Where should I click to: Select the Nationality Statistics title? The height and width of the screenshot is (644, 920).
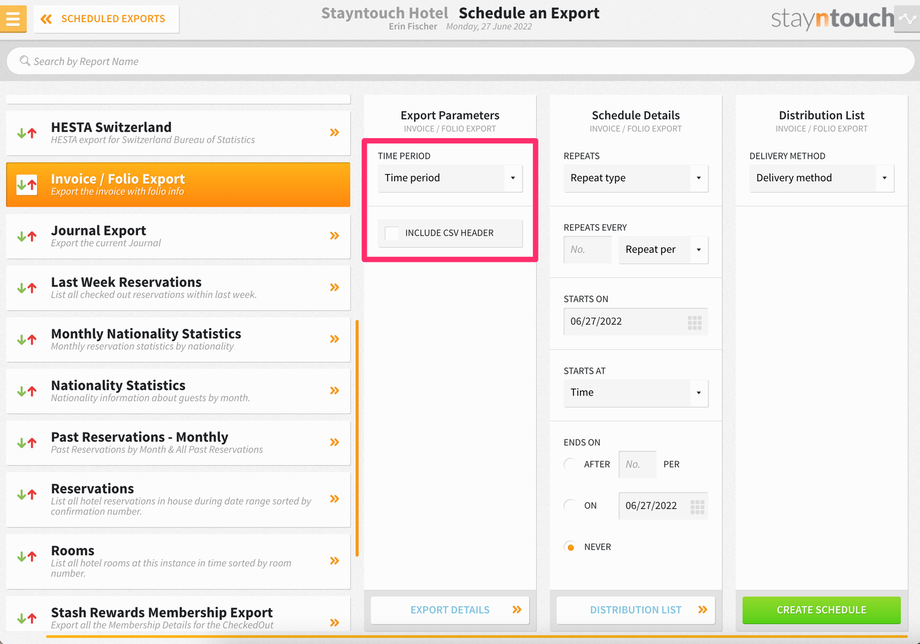(x=118, y=385)
